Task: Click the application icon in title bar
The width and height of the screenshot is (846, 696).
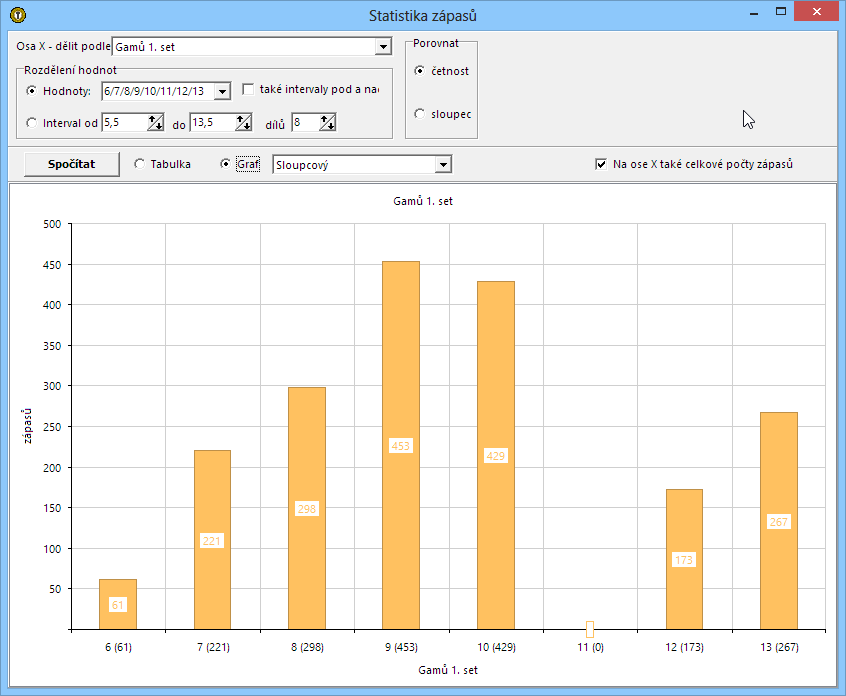Action: coord(17,15)
